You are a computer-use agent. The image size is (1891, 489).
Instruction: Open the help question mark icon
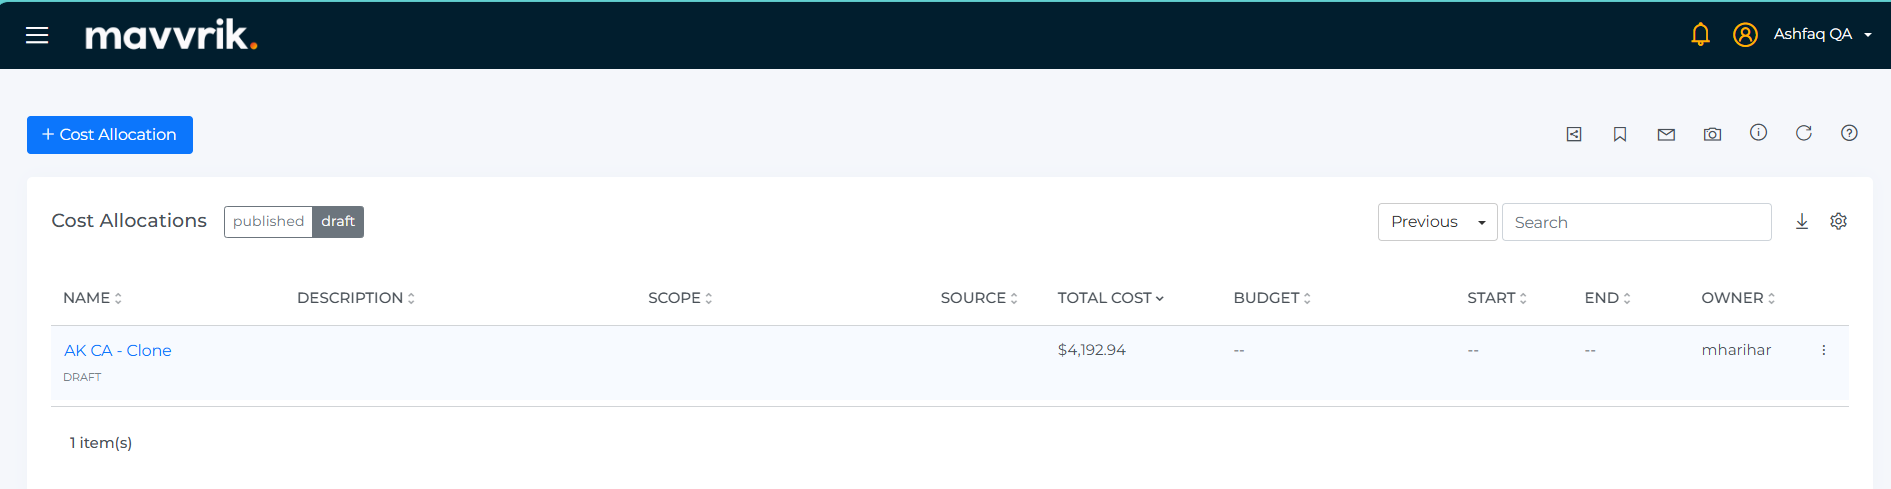click(x=1849, y=133)
